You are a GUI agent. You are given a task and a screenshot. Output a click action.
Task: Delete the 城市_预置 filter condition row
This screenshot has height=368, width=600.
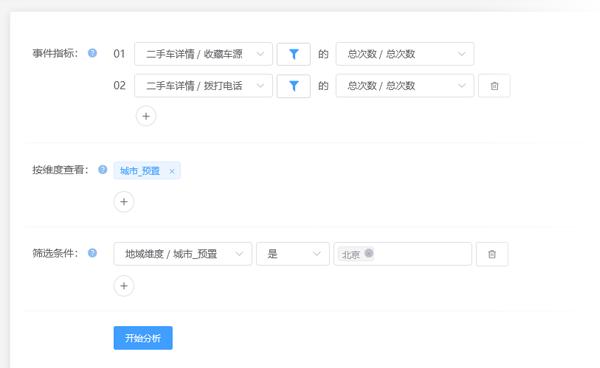[x=492, y=254]
